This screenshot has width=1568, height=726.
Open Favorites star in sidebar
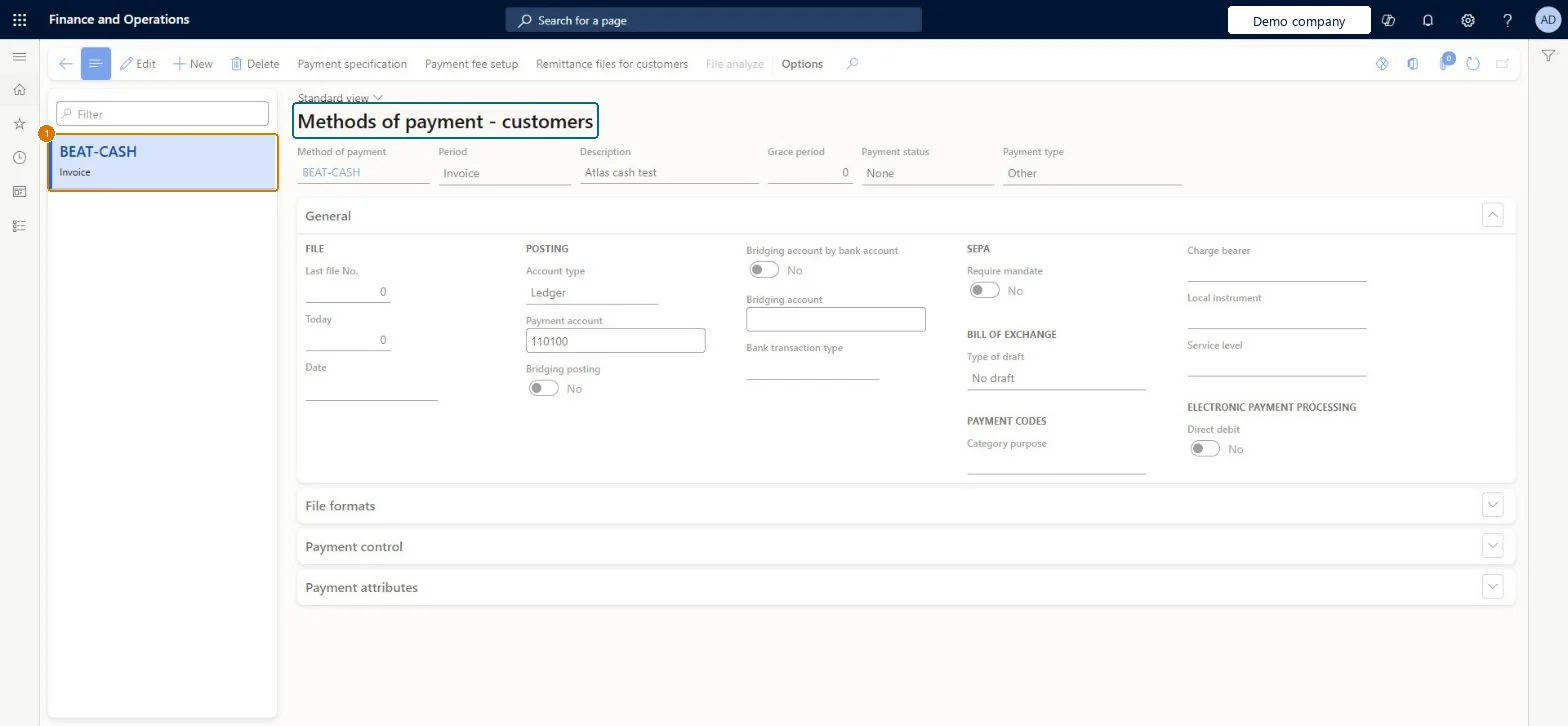point(19,124)
